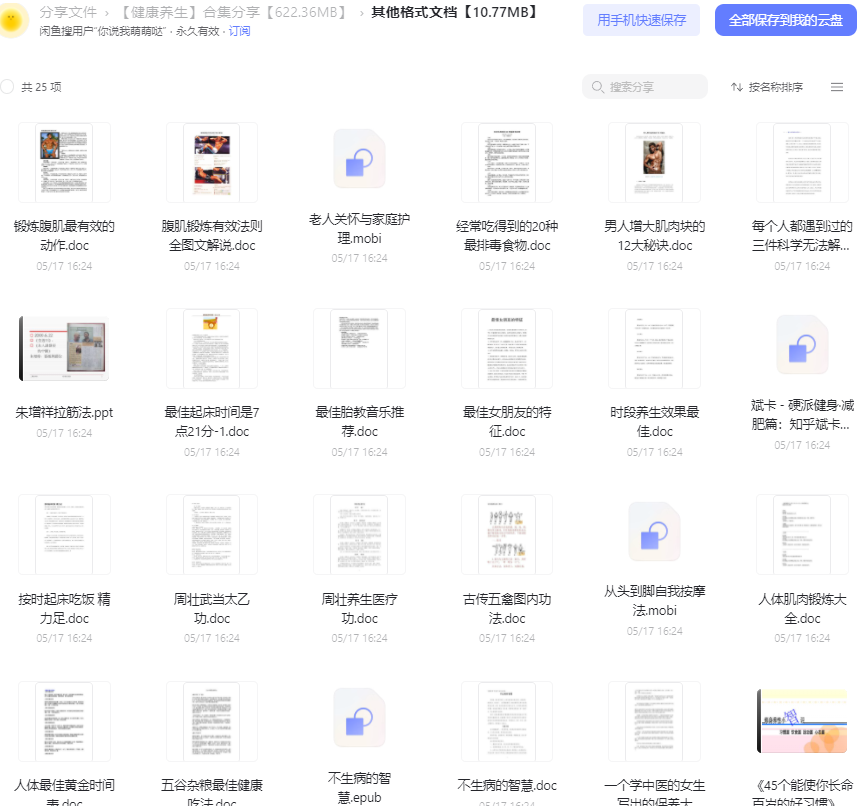Open 男人增大肌肉块的12大秘诀.doc thumbnail

655,163
